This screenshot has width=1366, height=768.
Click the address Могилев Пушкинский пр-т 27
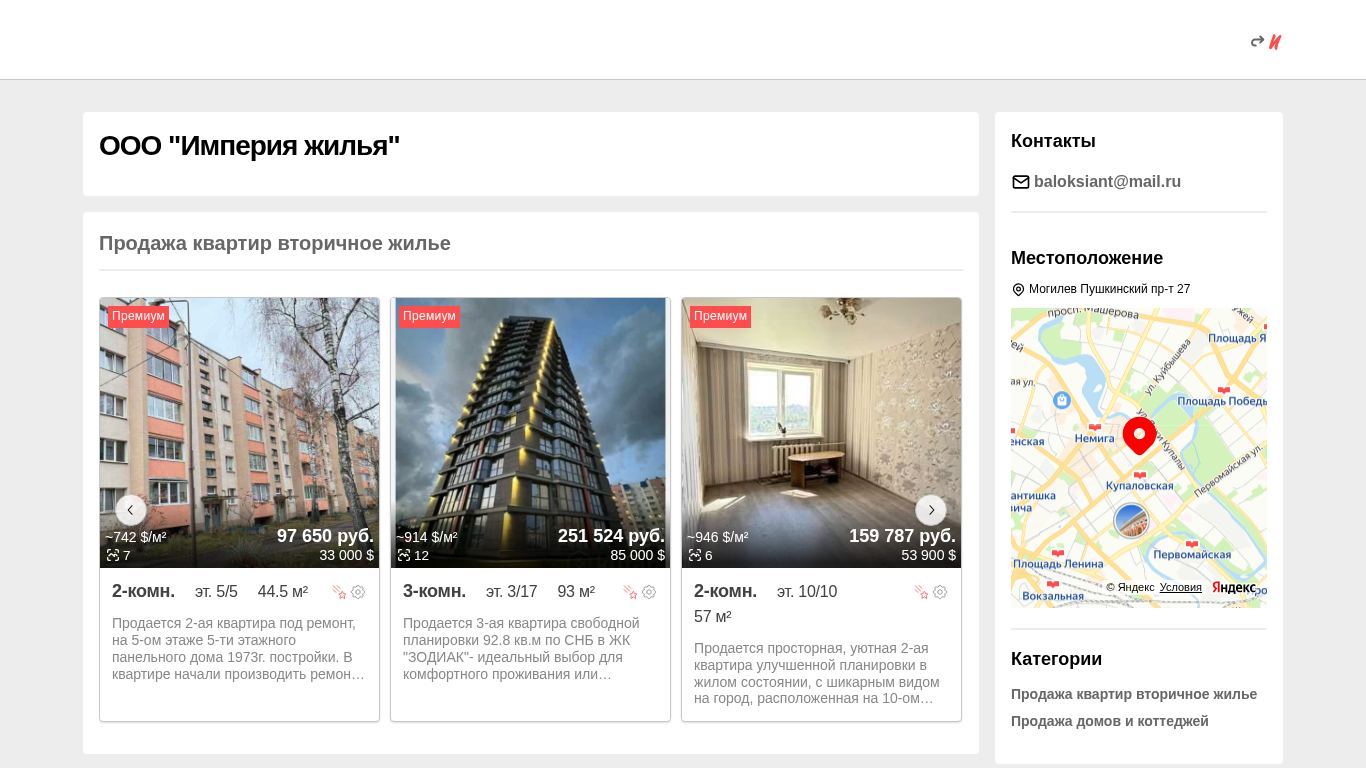1110,289
